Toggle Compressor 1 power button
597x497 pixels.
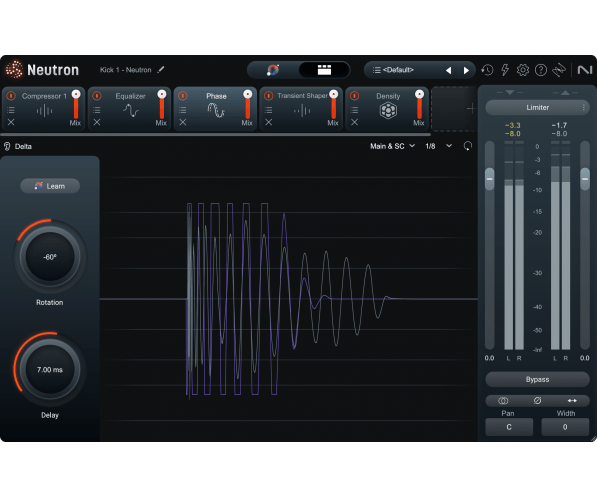[x=11, y=96]
